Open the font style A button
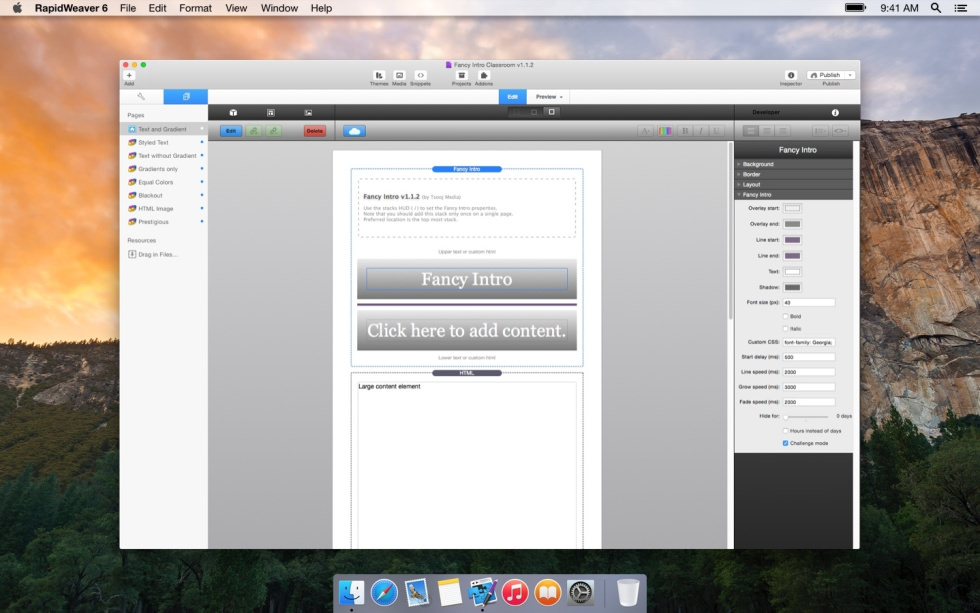Image resolution: width=980 pixels, height=613 pixels. [645, 131]
